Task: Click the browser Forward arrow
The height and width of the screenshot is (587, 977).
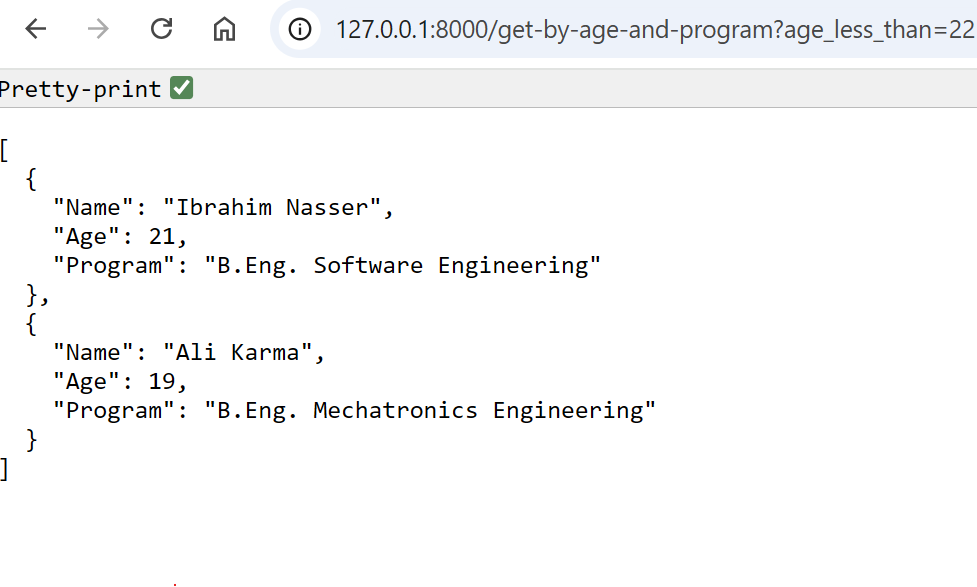Action: point(98,29)
